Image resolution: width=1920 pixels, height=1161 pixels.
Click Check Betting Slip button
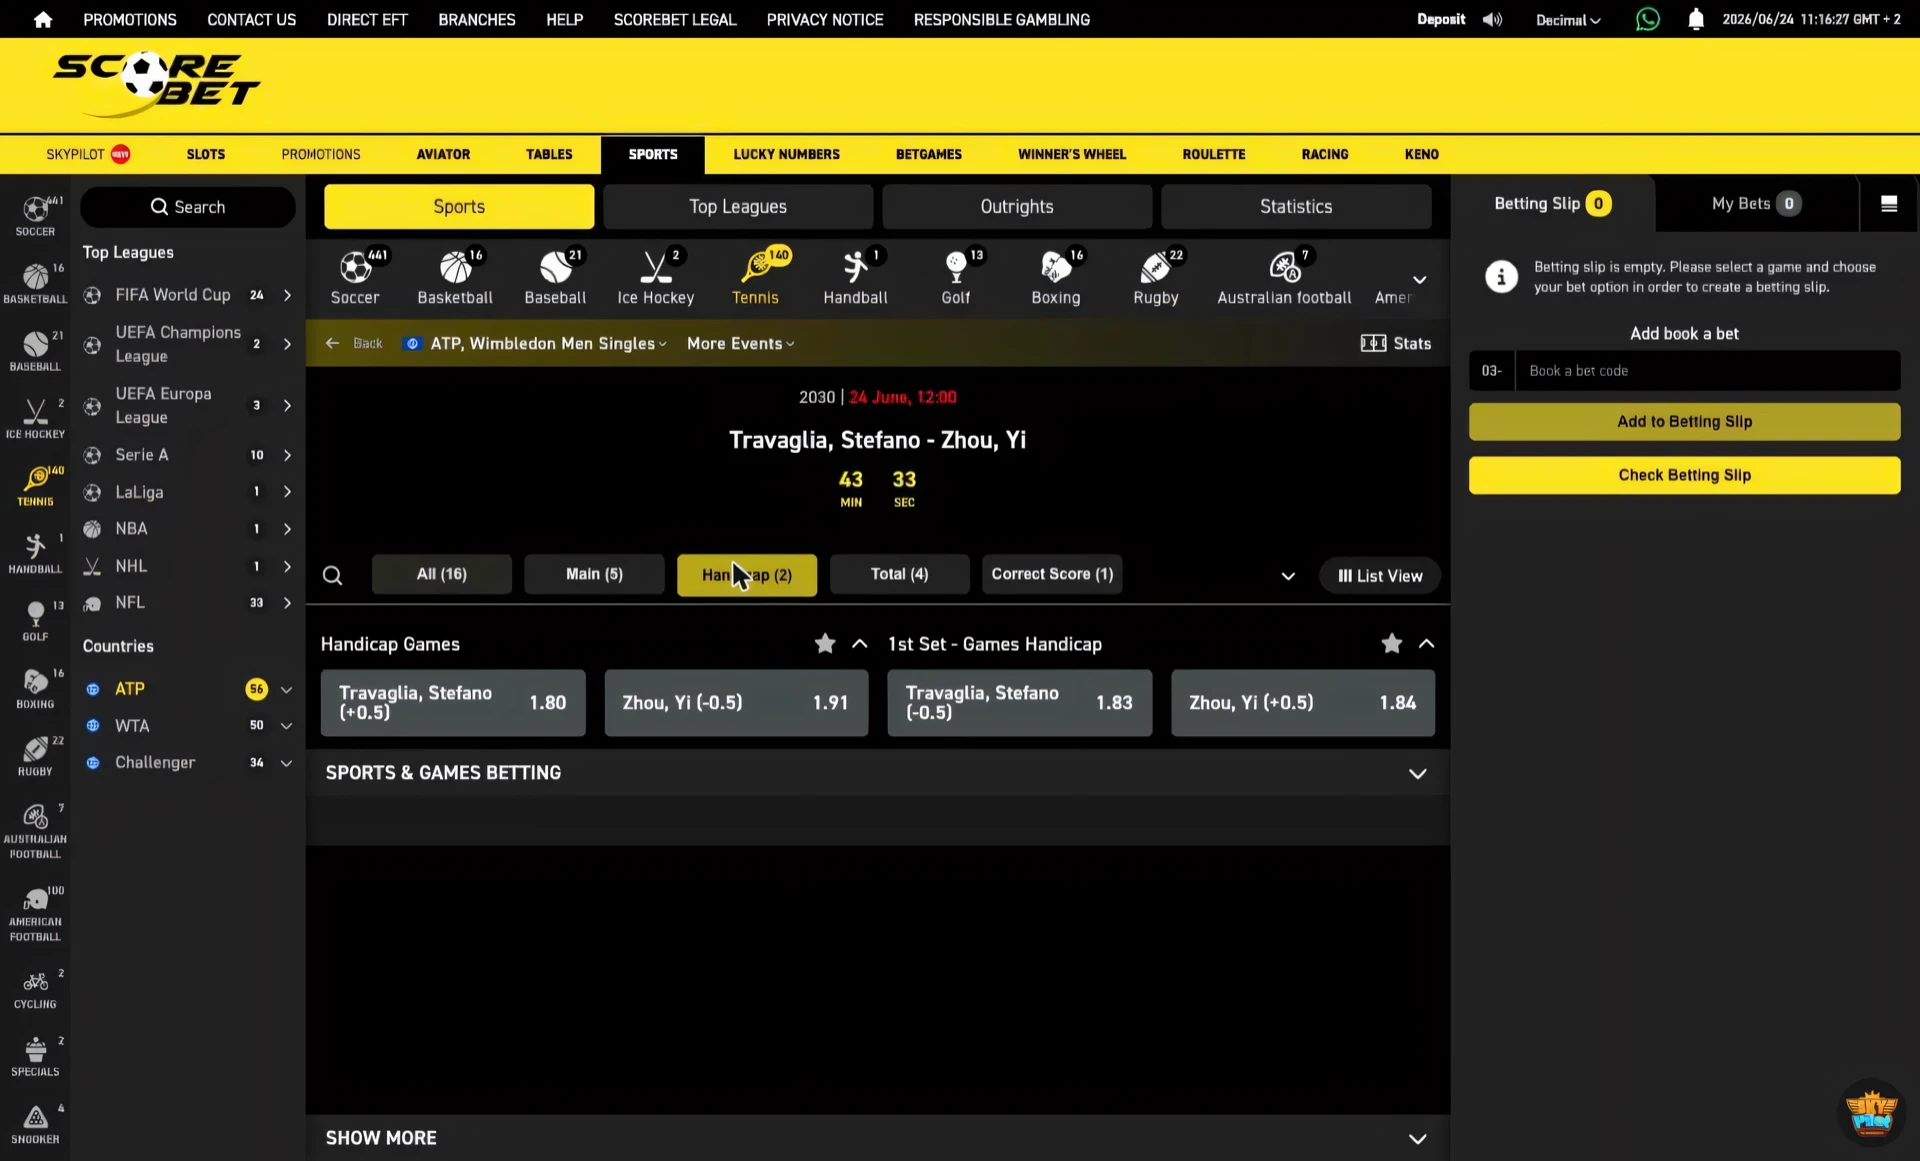[x=1684, y=475]
